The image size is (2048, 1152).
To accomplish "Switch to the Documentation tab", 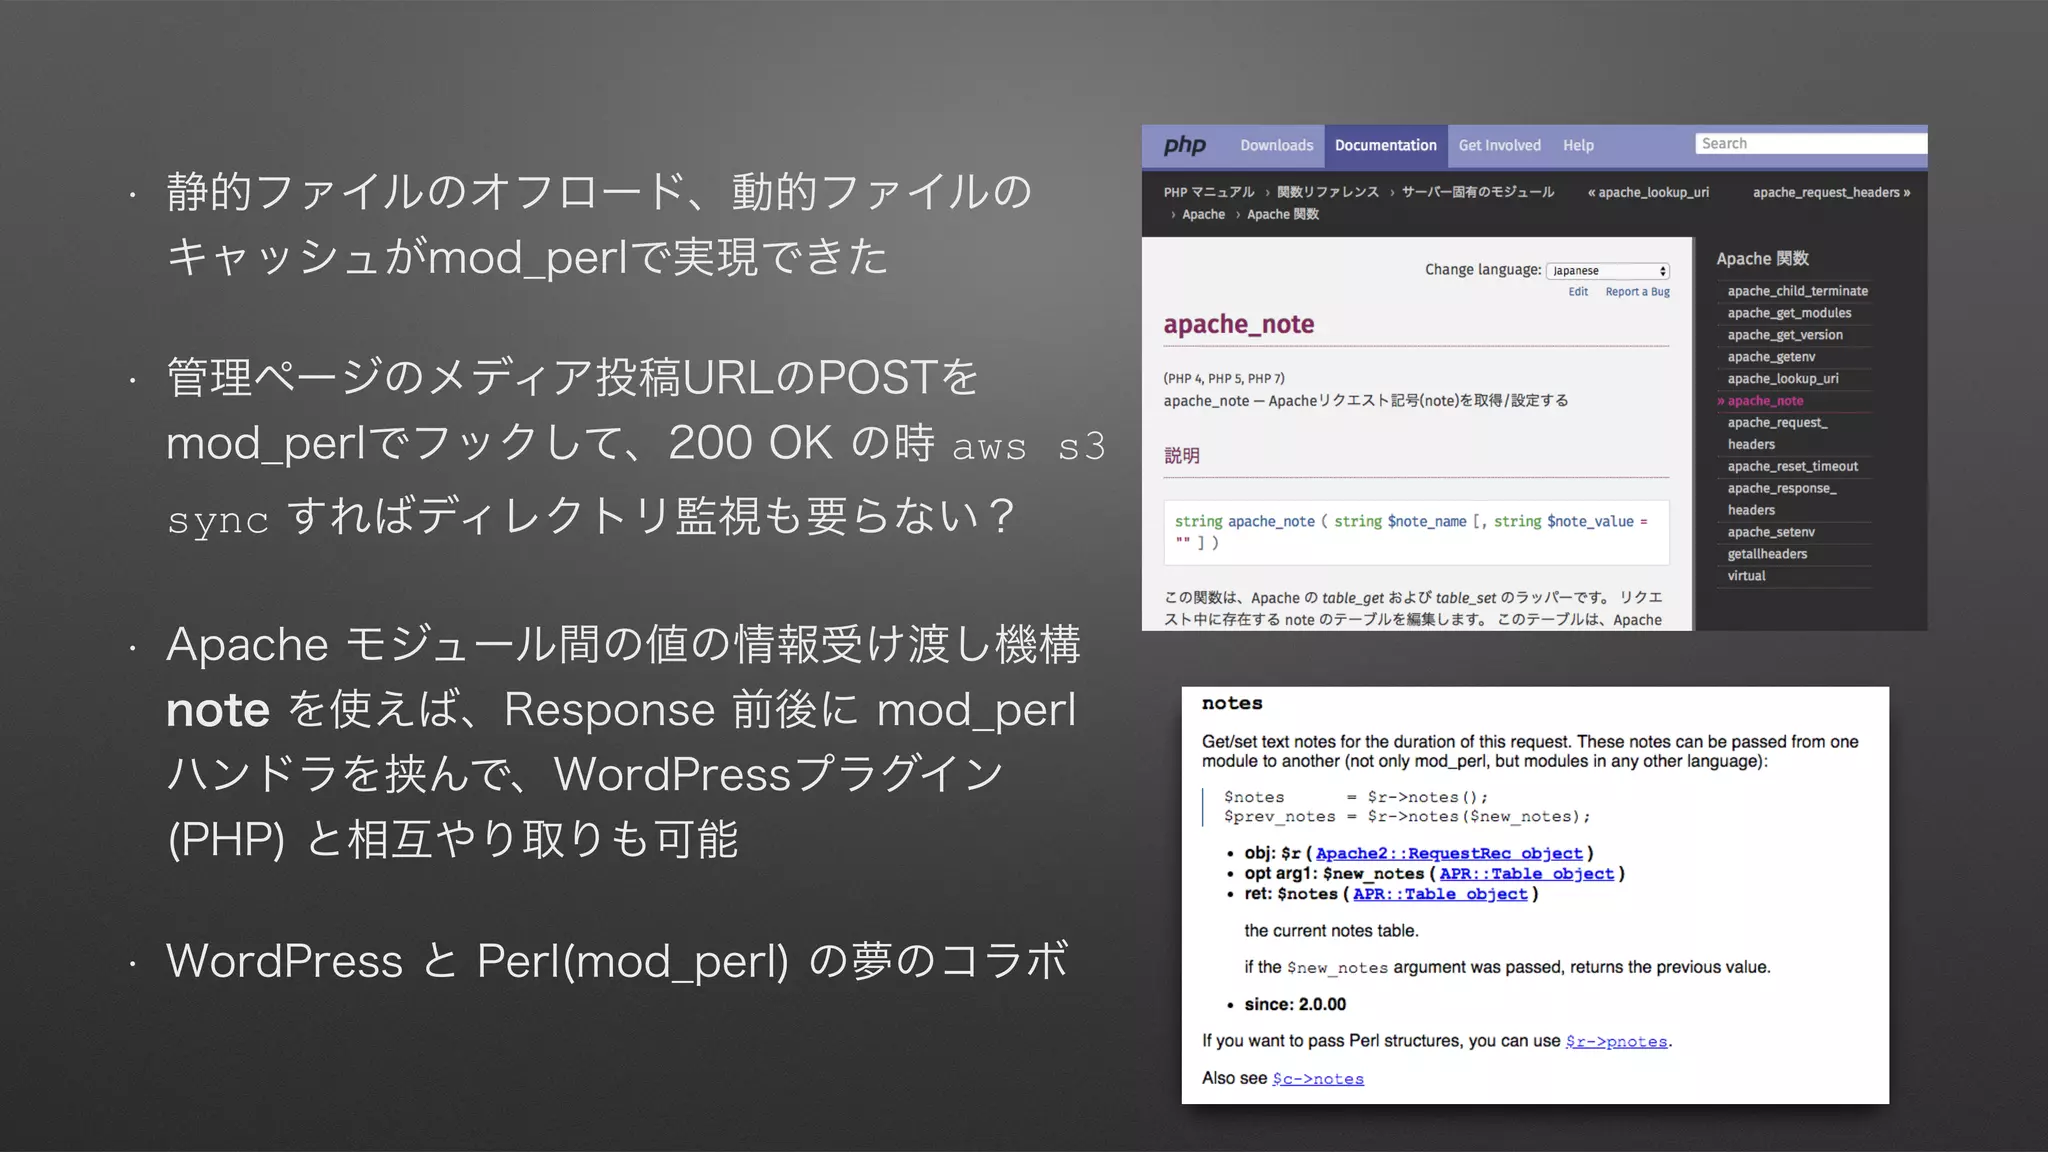I will coord(1385,146).
